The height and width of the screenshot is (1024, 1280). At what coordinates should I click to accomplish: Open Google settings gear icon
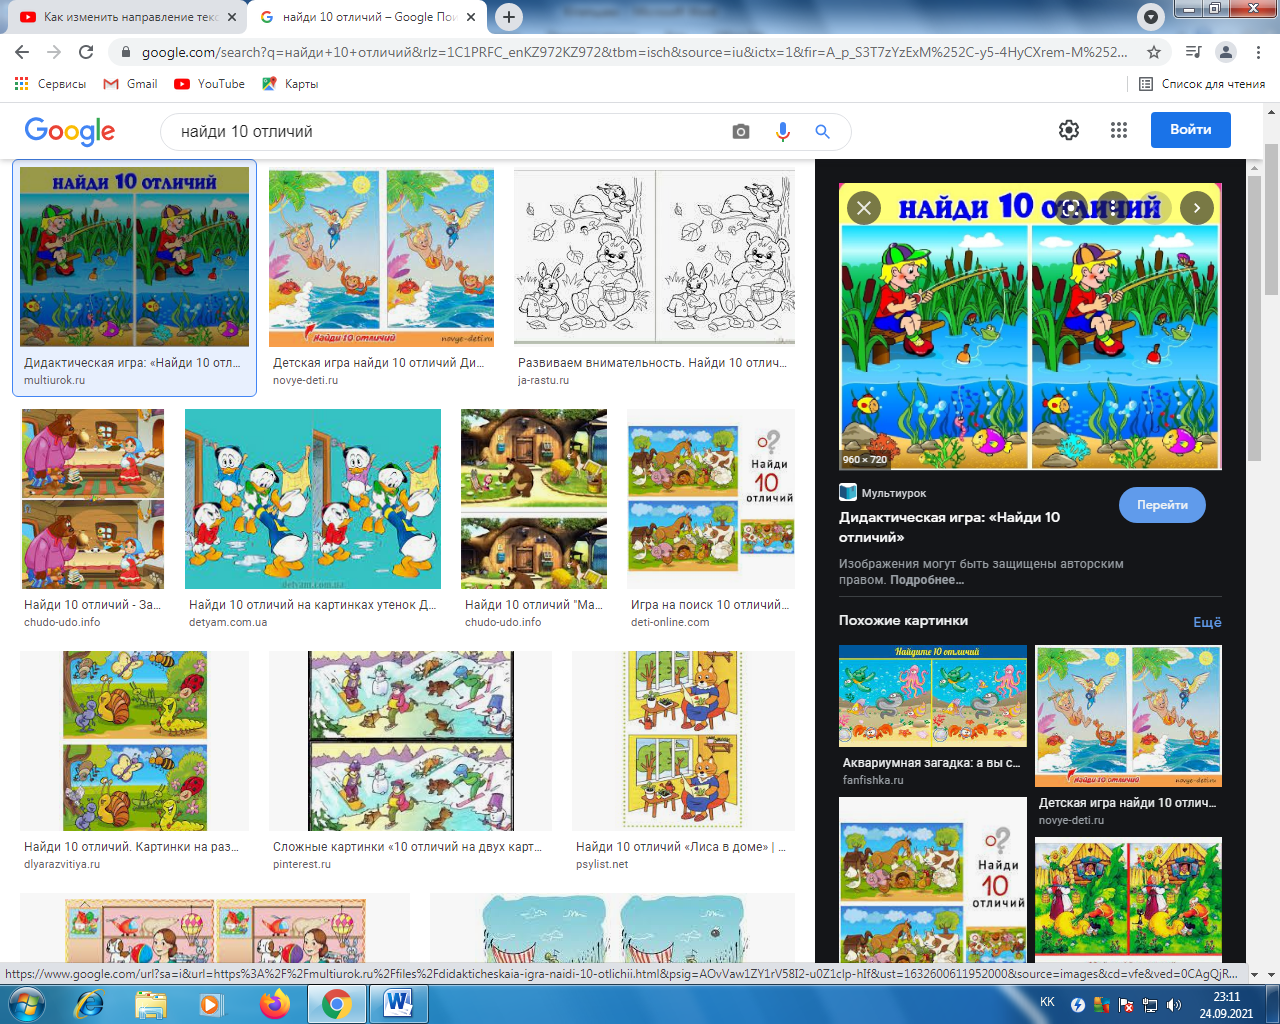(1069, 130)
